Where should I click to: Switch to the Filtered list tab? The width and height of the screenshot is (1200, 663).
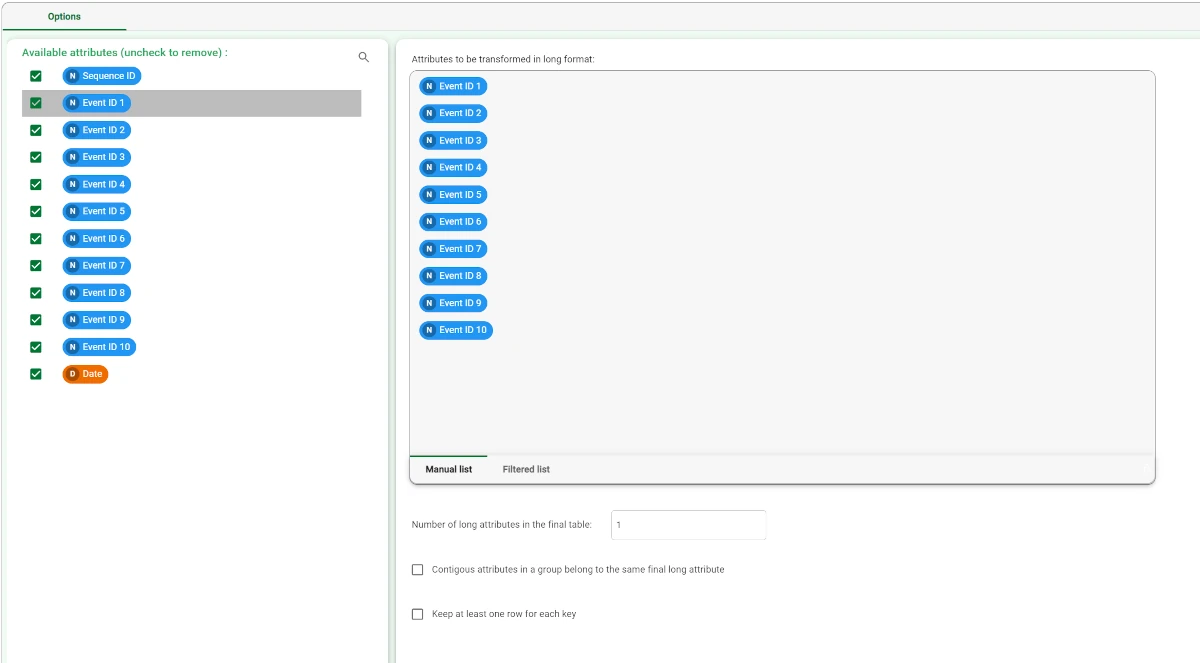526,469
